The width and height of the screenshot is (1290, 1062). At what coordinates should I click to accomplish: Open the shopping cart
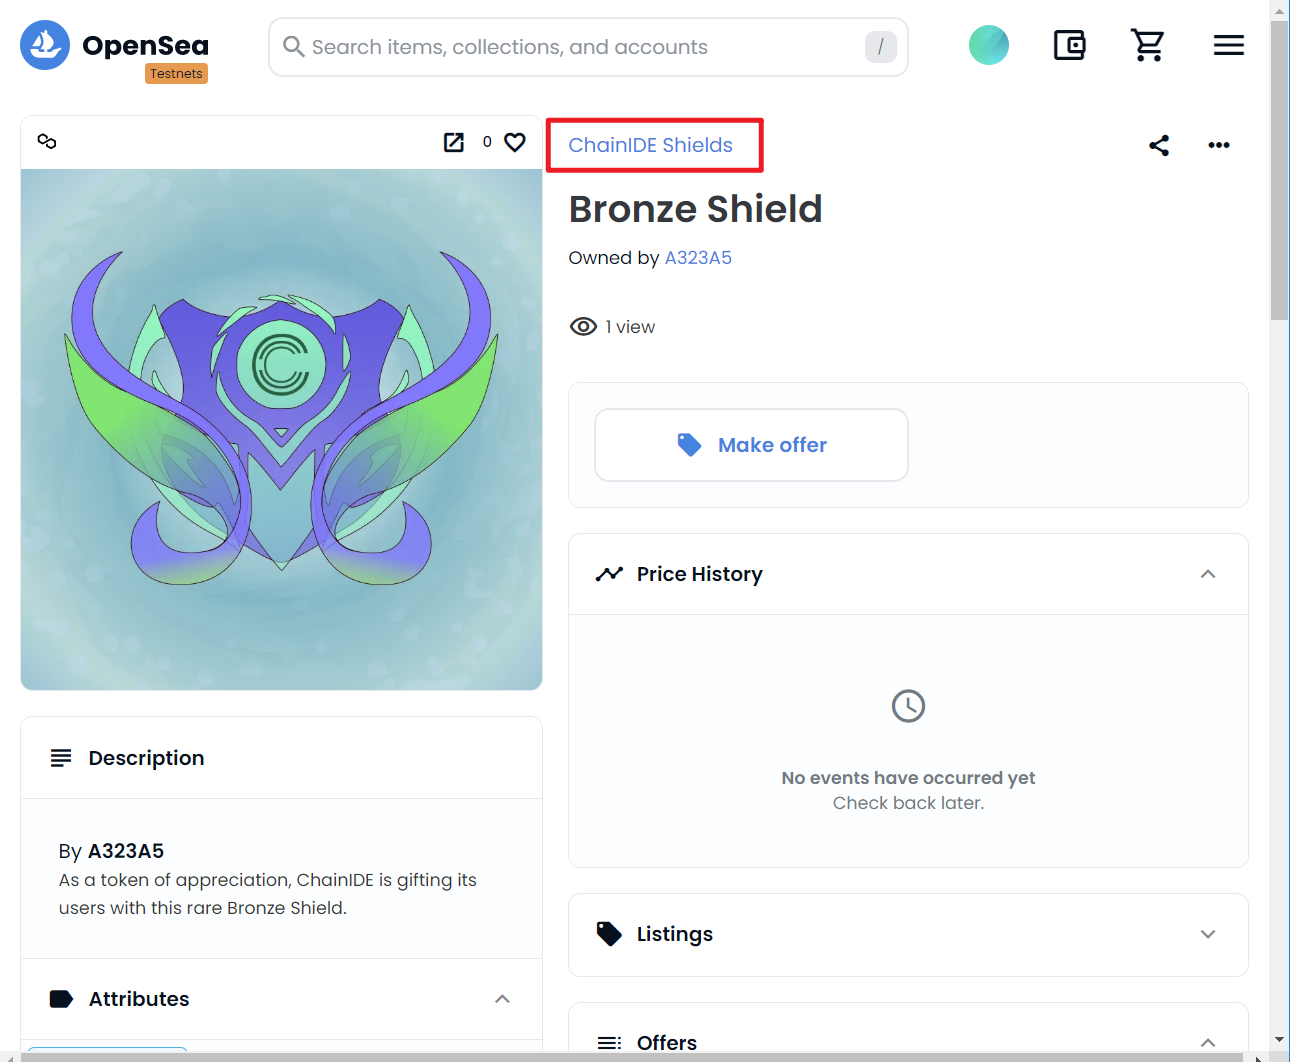point(1148,45)
